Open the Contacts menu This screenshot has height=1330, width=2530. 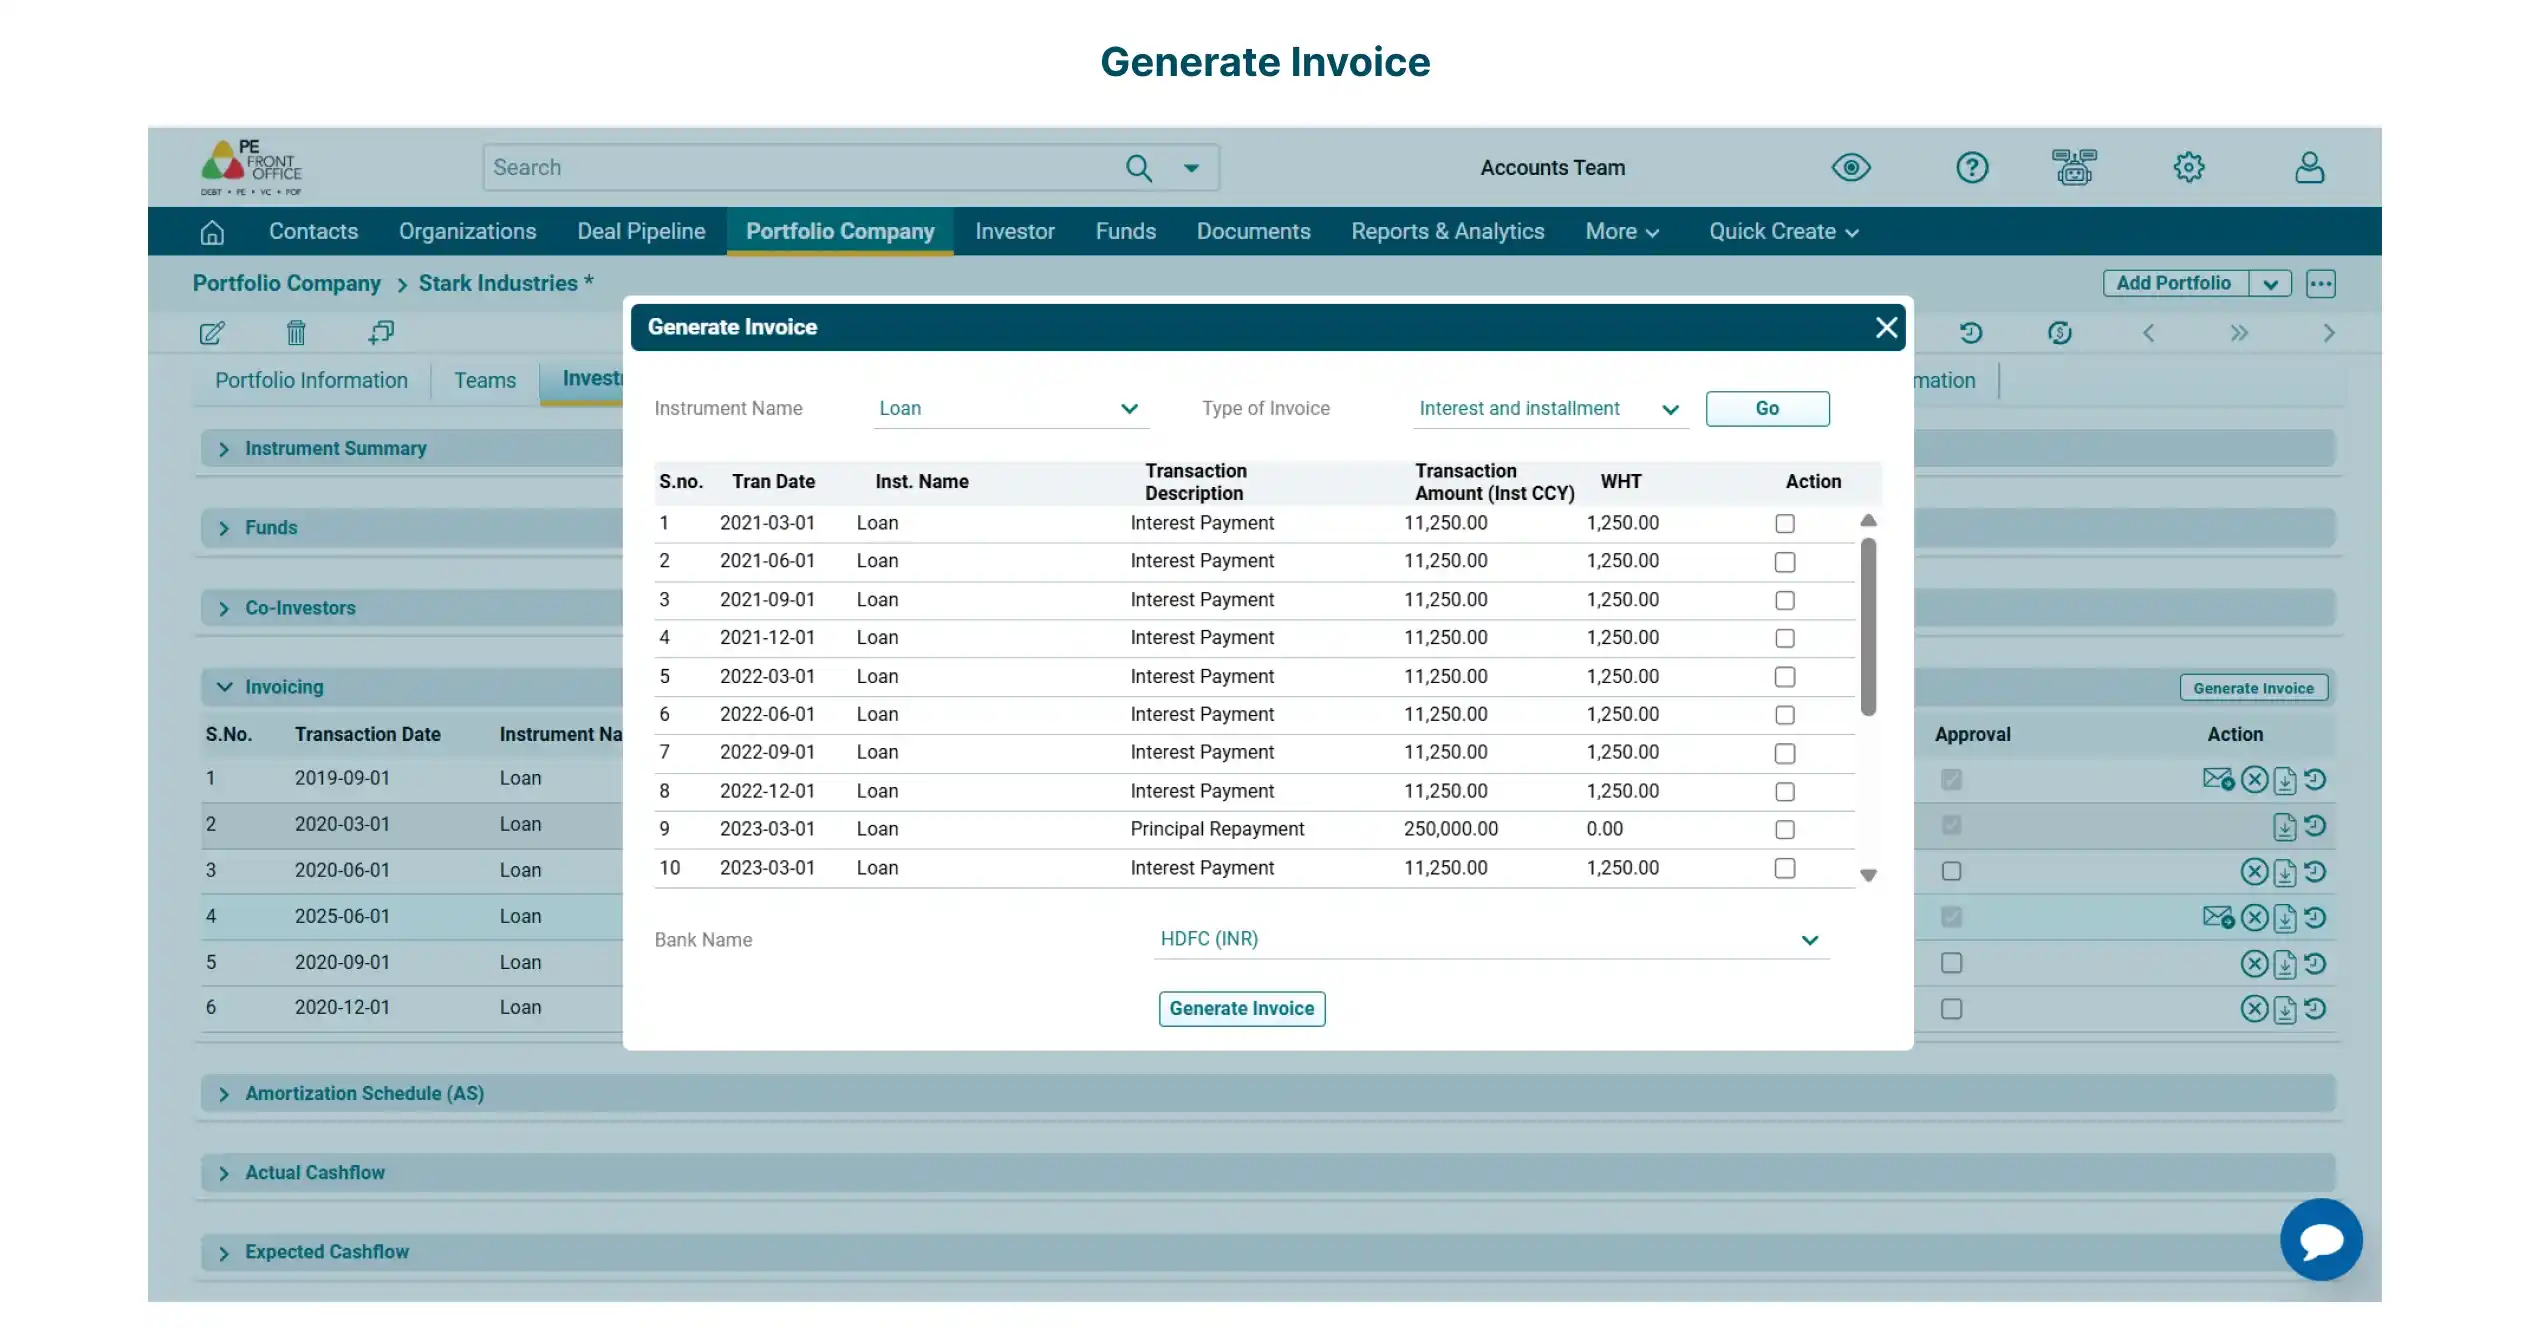(313, 232)
